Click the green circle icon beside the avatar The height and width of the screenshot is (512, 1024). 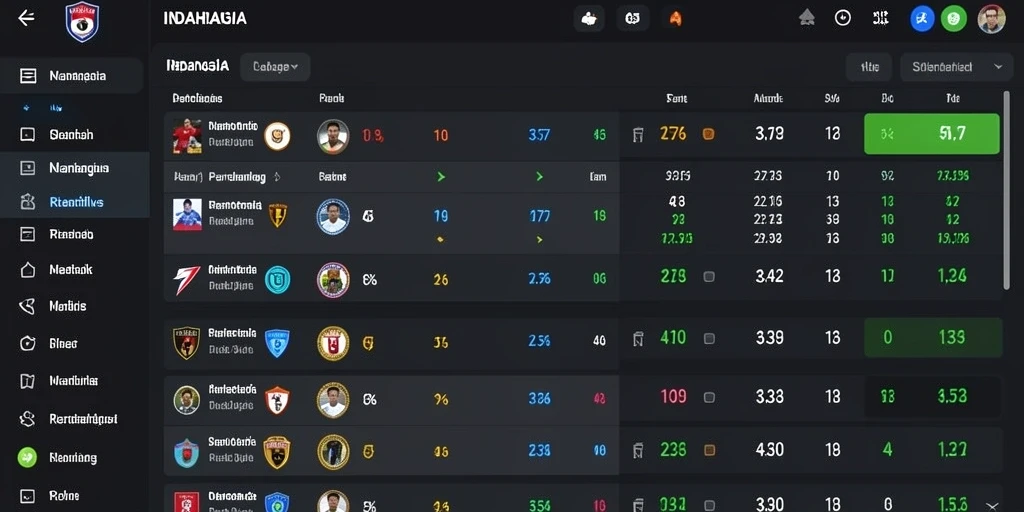[x=953, y=19]
